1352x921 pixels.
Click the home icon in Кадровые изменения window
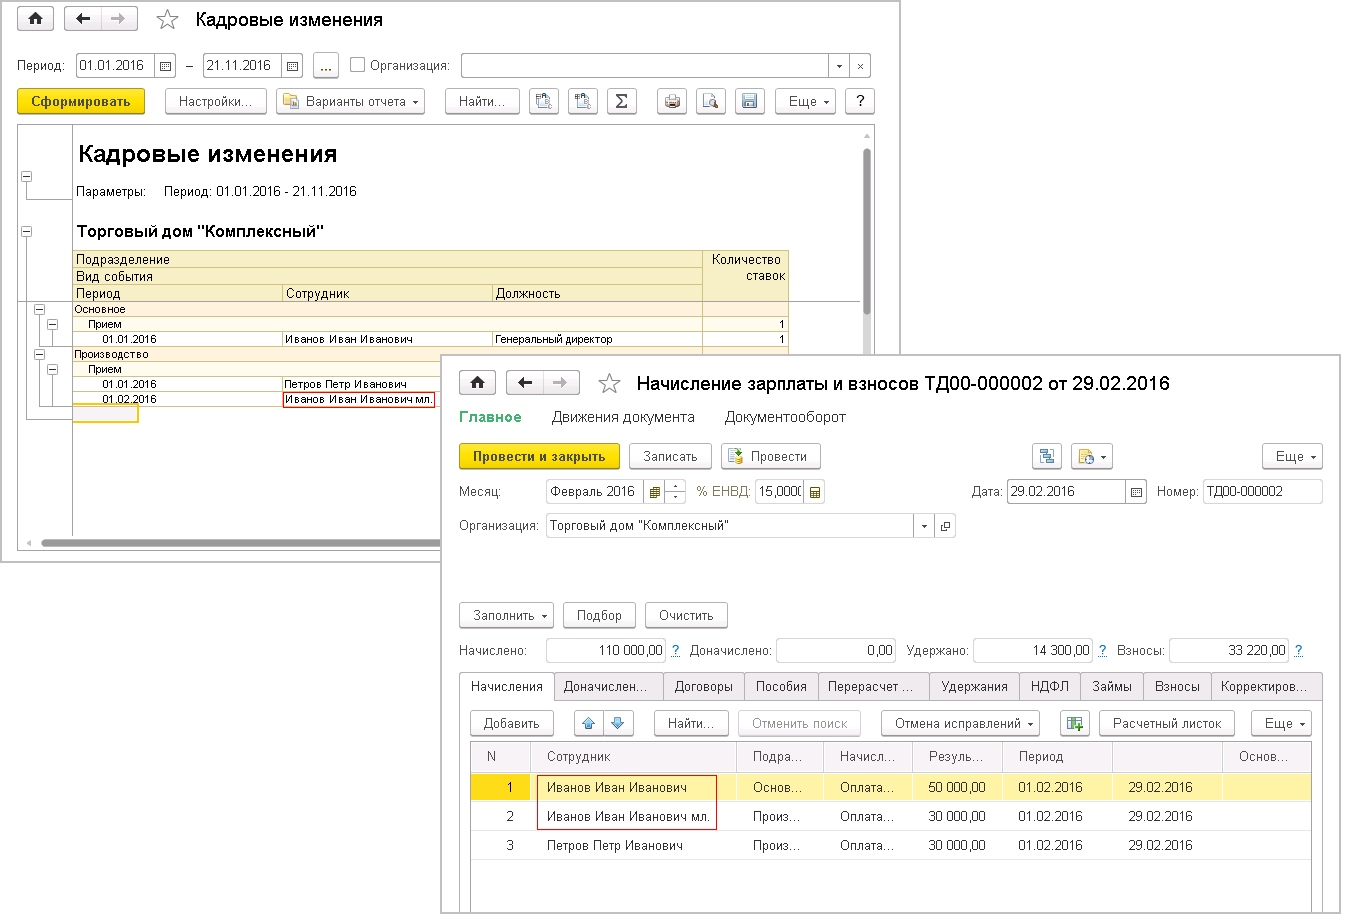pos(36,19)
